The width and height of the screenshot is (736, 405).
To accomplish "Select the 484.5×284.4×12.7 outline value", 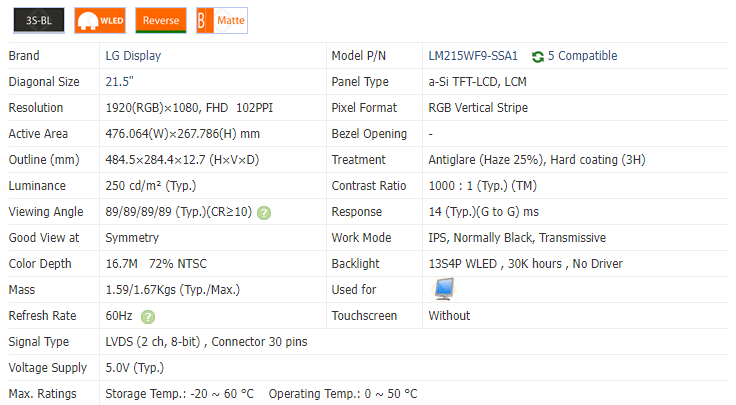I will pyautogui.click(x=155, y=160).
